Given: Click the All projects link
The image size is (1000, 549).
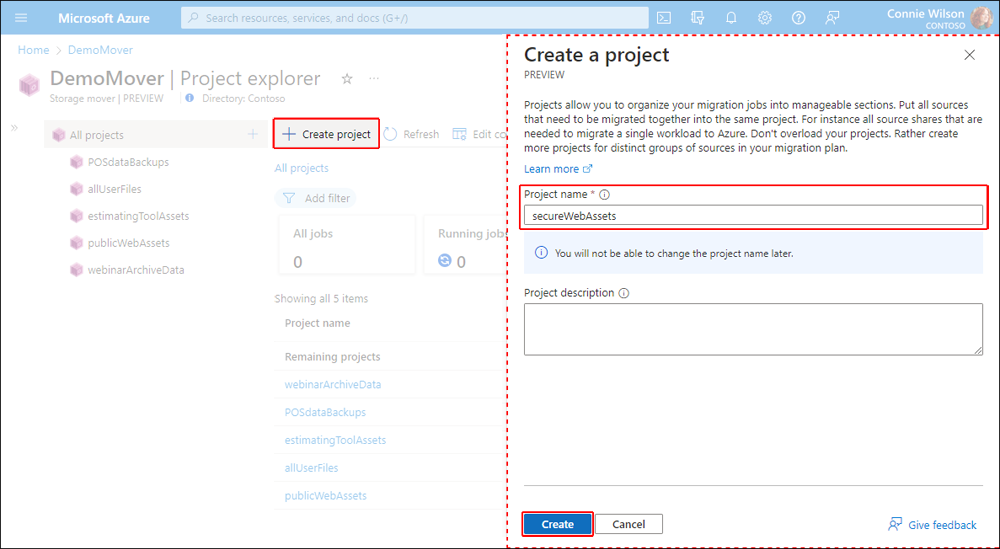Looking at the screenshot, I should pyautogui.click(x=302, y=168).
